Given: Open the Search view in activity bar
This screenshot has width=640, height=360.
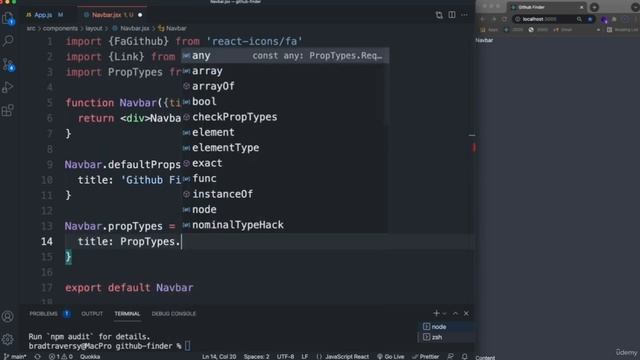Looking at the screenshot, I should tap(8, 40).
